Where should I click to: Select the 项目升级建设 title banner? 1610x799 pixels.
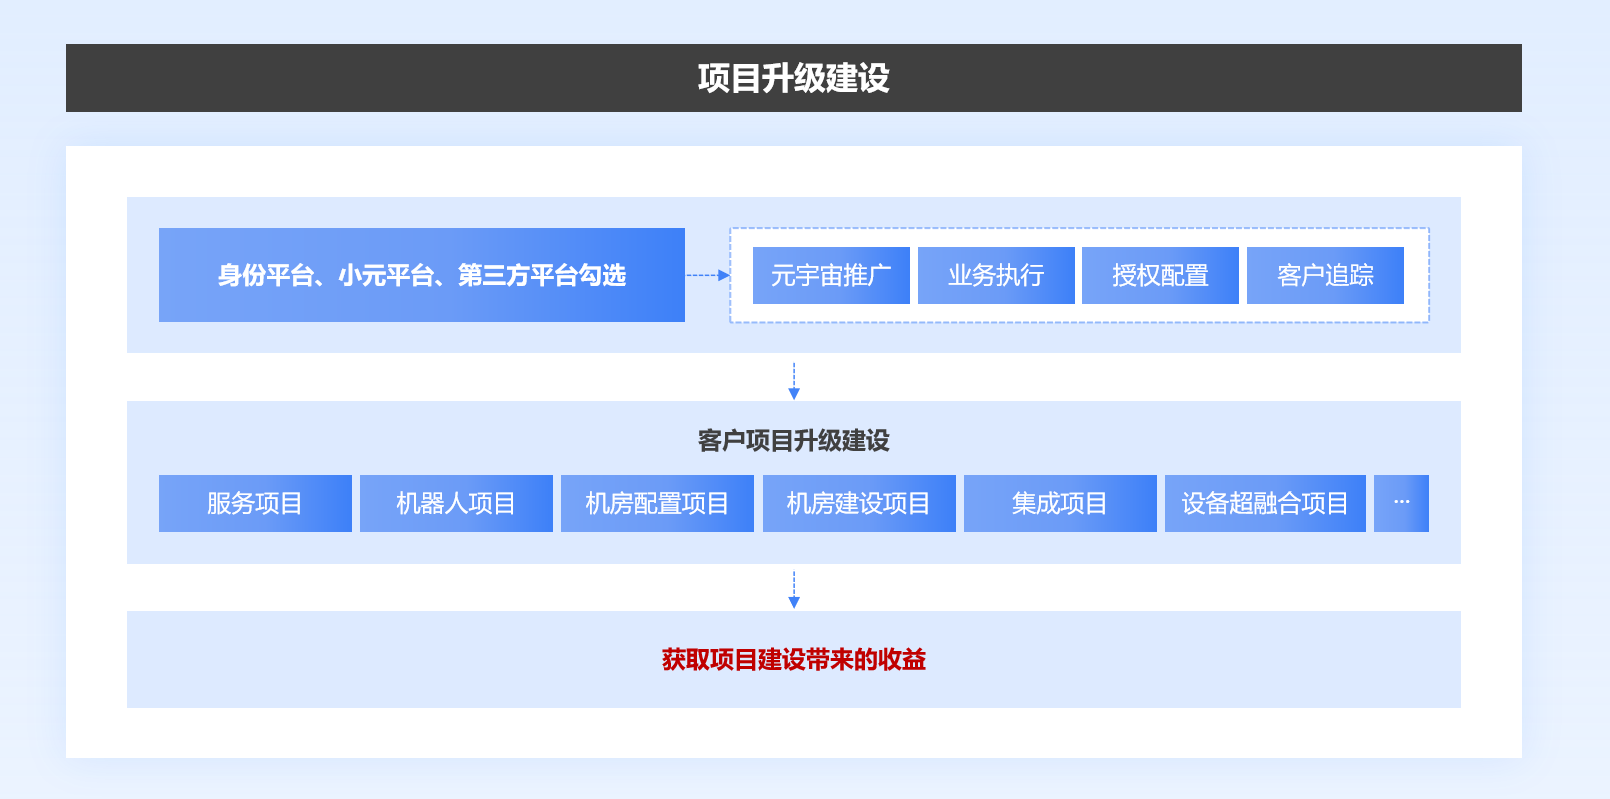pyautogui.click(x=793, y=78)
